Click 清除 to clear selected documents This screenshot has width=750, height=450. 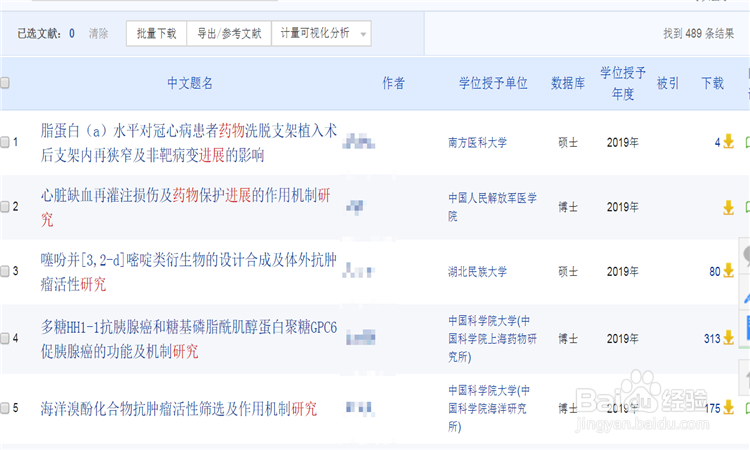[99, 33]
